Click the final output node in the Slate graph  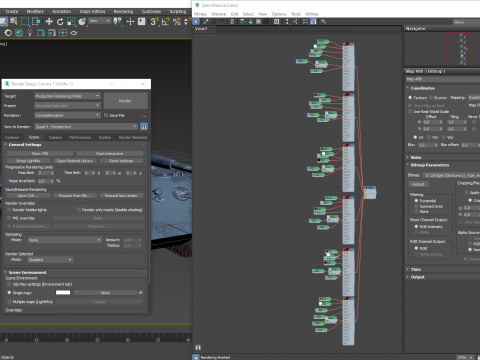tap(370, 192)
